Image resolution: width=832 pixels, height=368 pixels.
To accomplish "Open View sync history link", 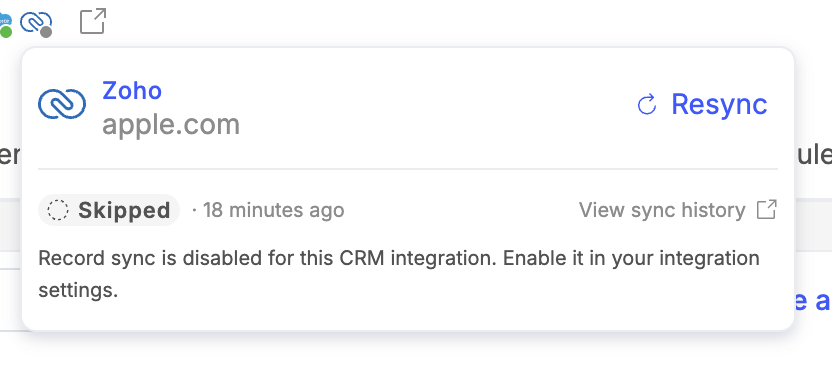I will (662, 210).
